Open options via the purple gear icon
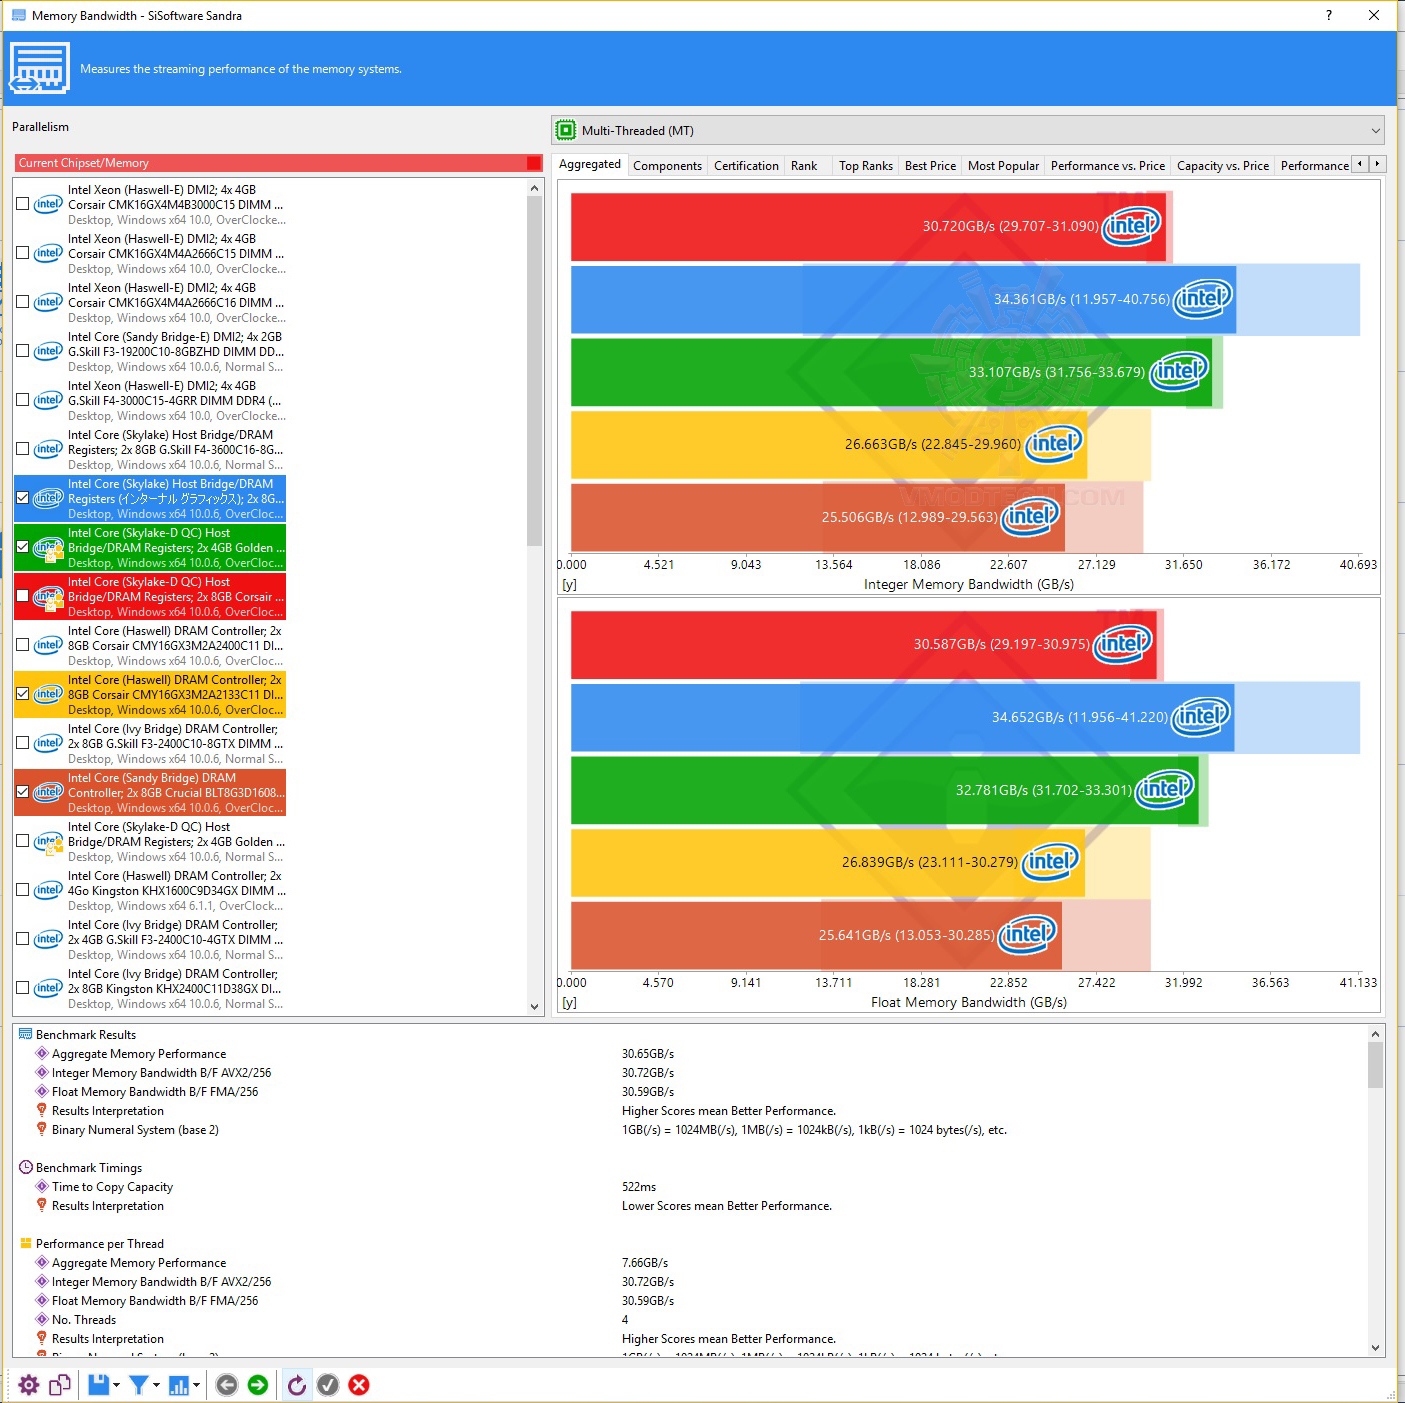This screenshot has width=1405, height=1403. 29,1385
